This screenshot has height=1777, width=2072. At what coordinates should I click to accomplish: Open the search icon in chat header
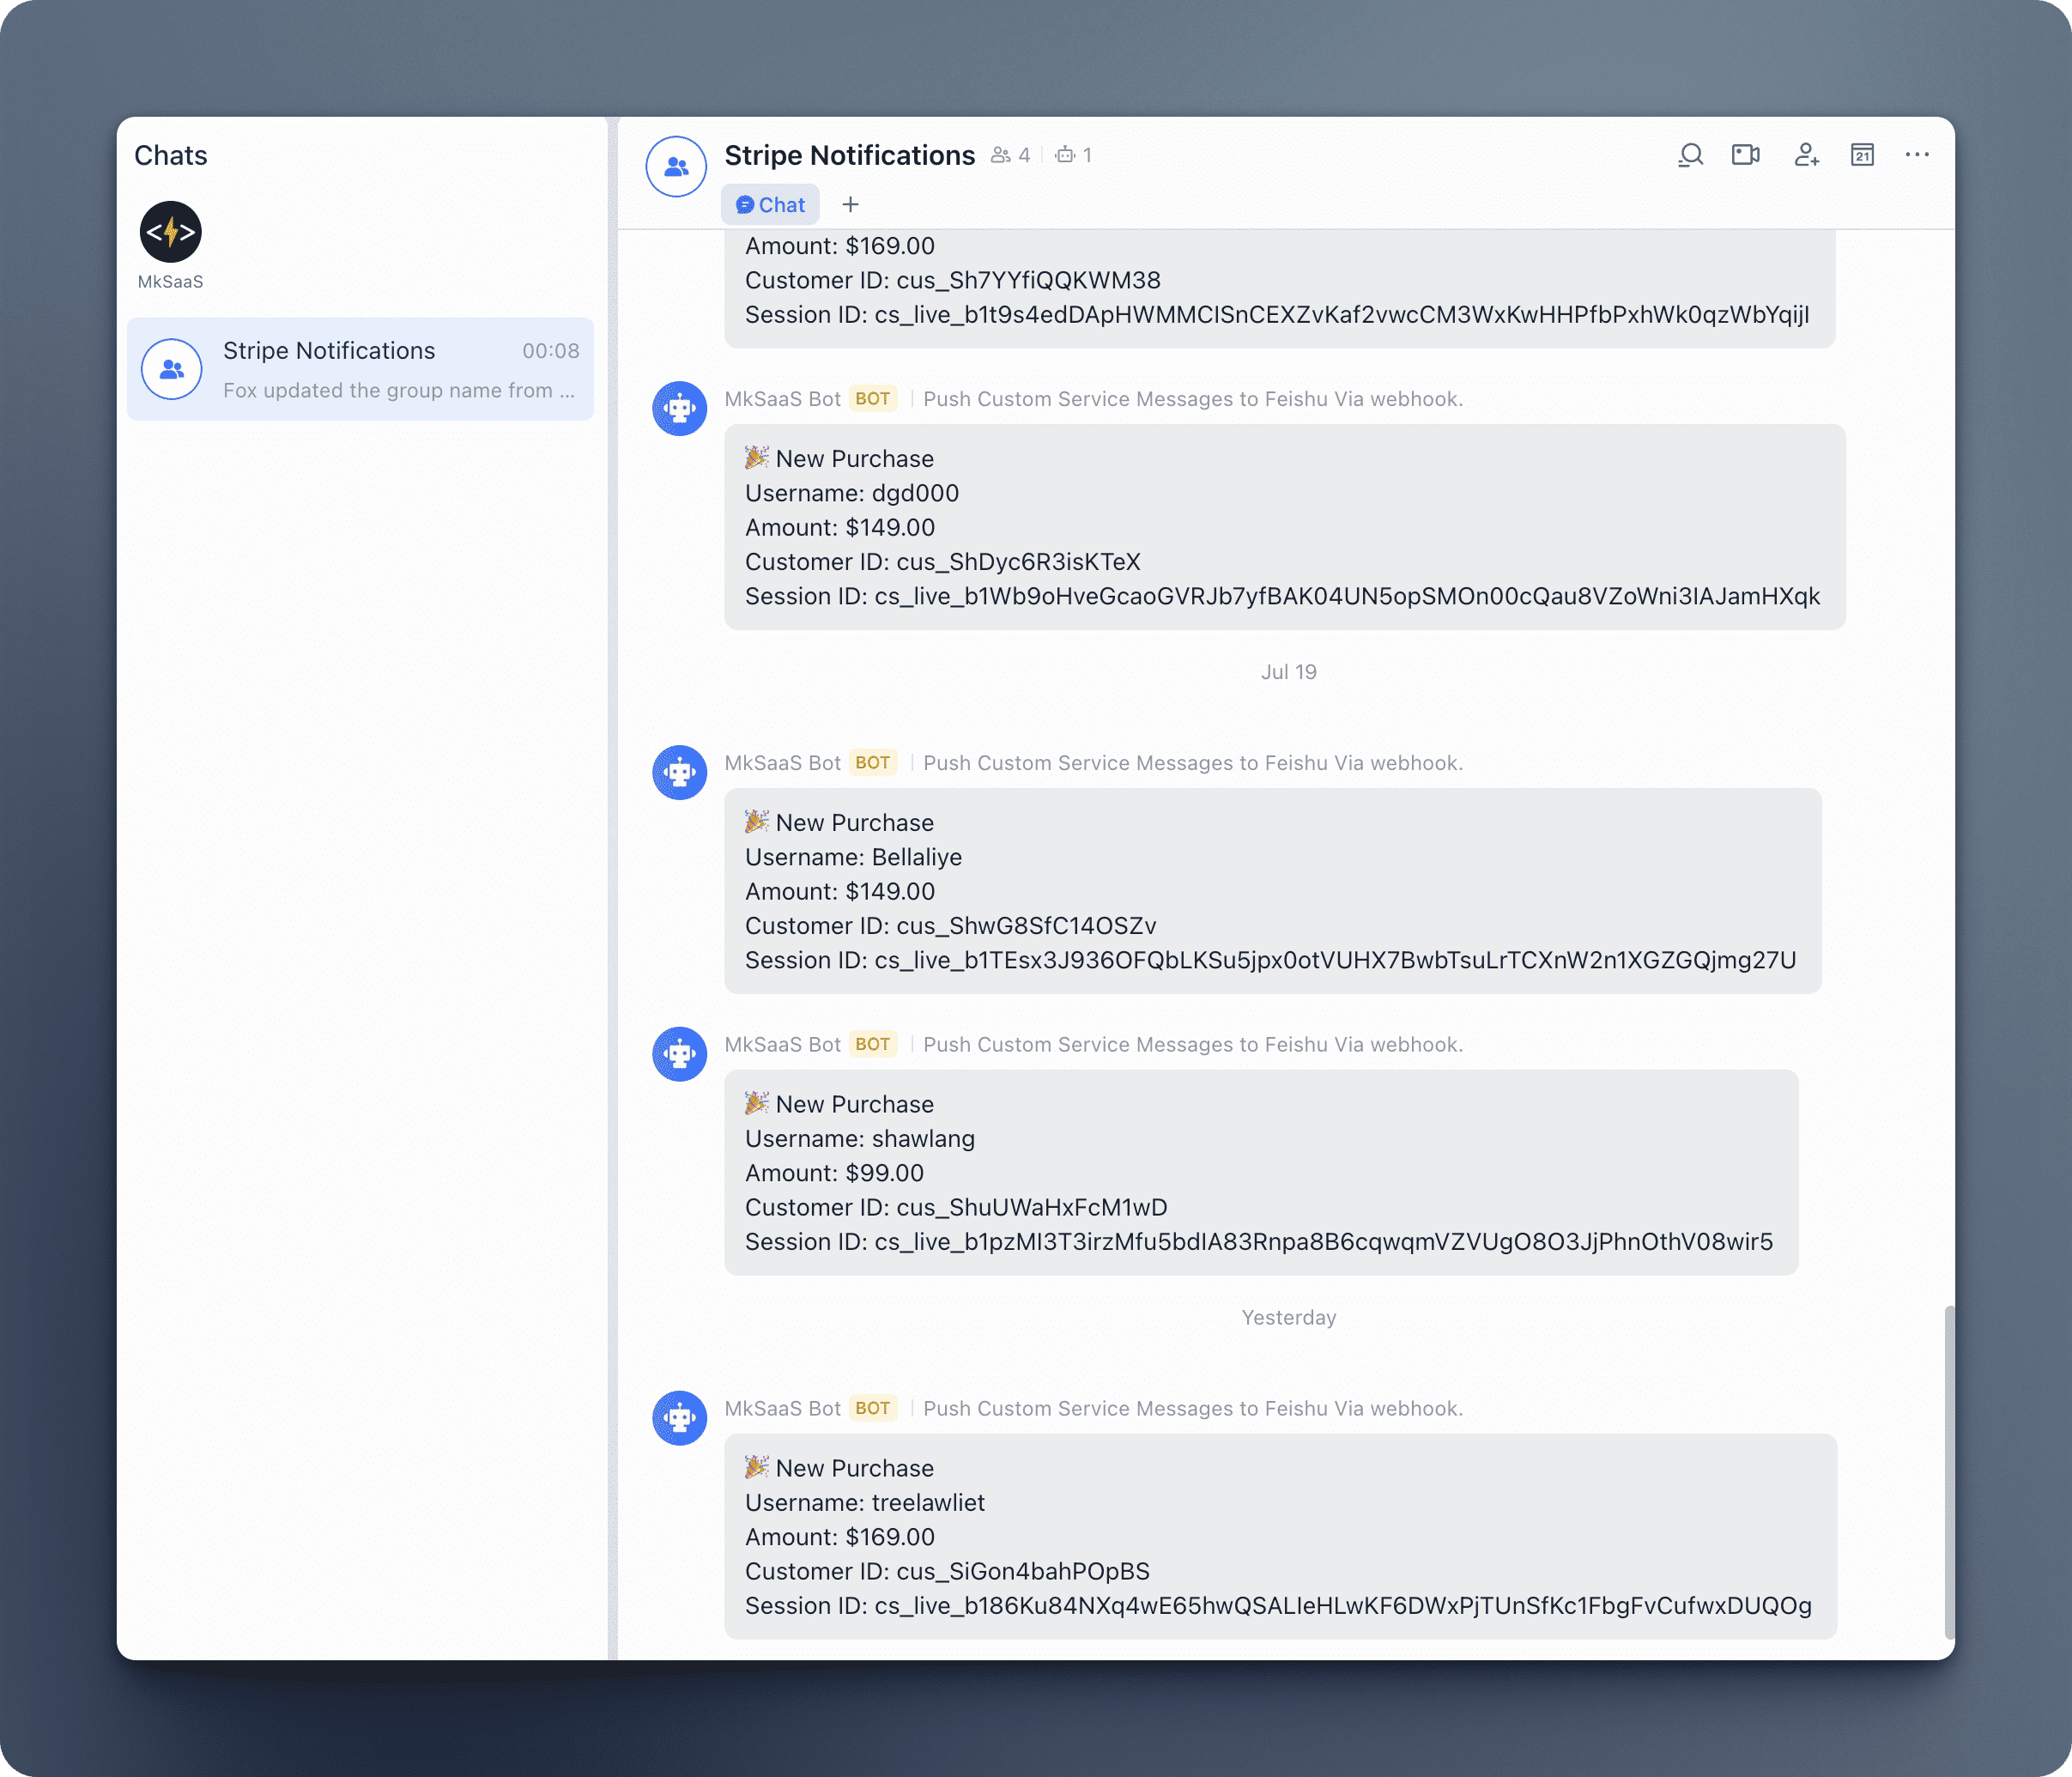click(1690, 155)
